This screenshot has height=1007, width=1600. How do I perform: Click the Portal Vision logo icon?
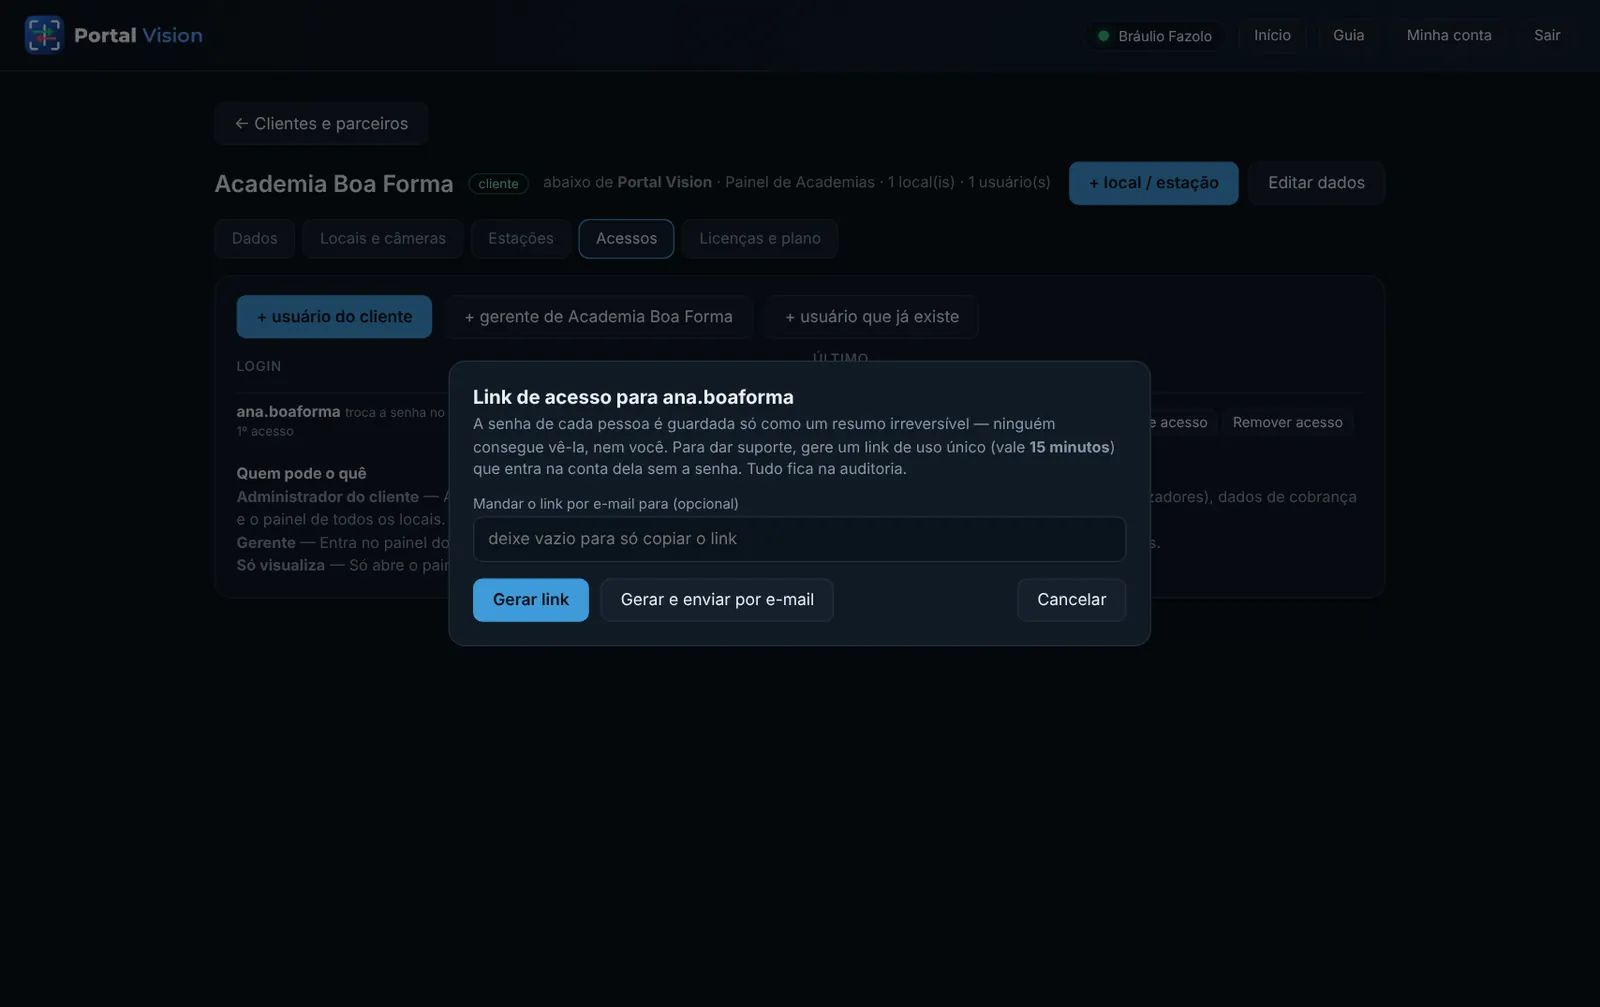click(x=43, y=35)
